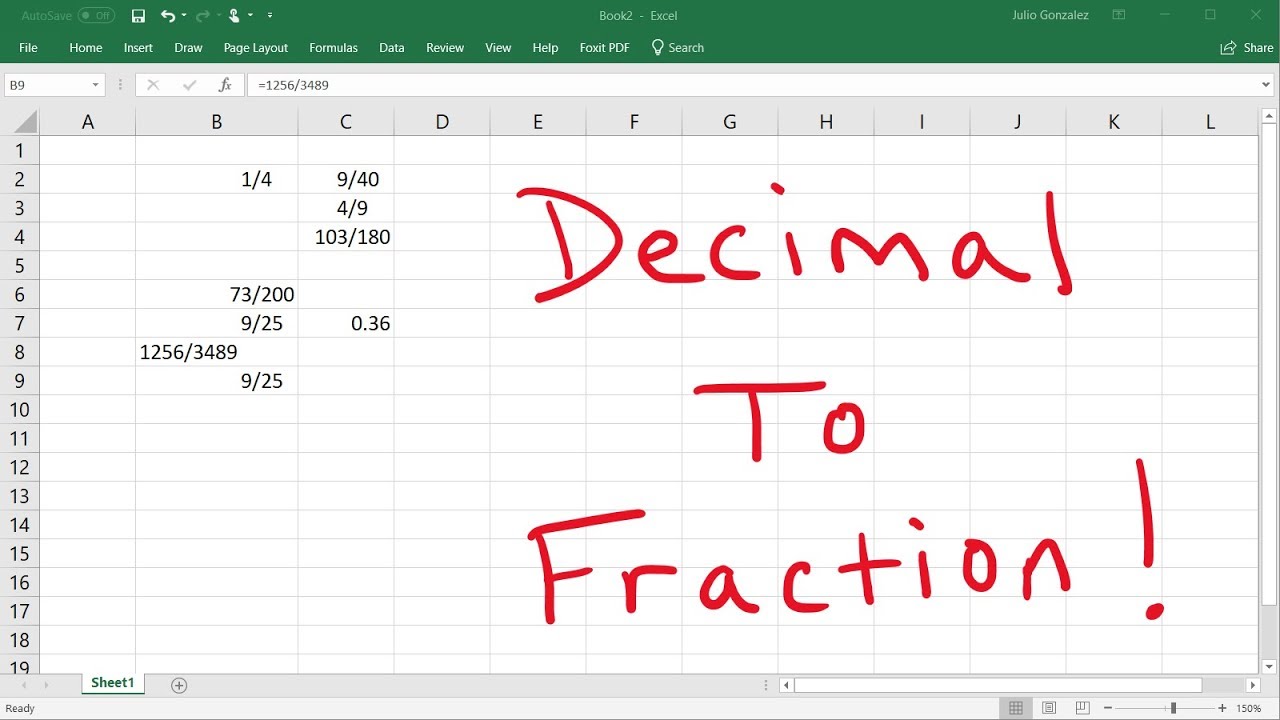The image size is (1280, 720).
Task: Click the zoom in plus button
Action: click(x=1222, y=708)
